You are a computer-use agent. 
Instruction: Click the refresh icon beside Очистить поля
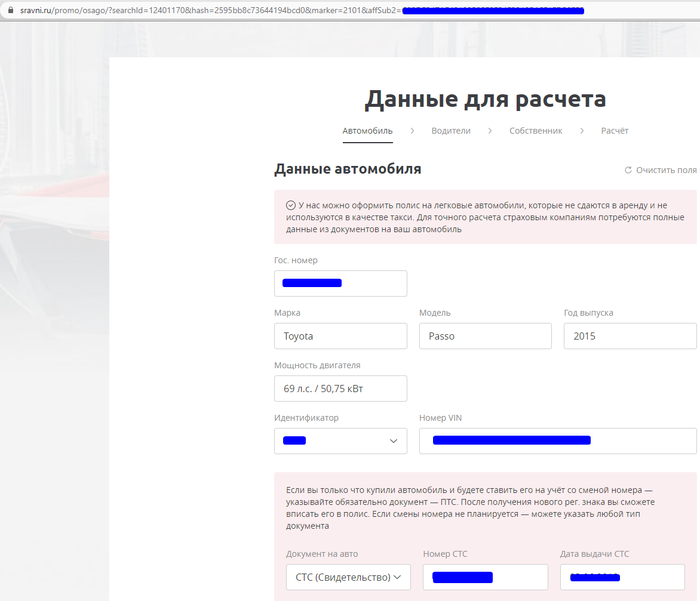pyautogui.click(x=628, y=171)
